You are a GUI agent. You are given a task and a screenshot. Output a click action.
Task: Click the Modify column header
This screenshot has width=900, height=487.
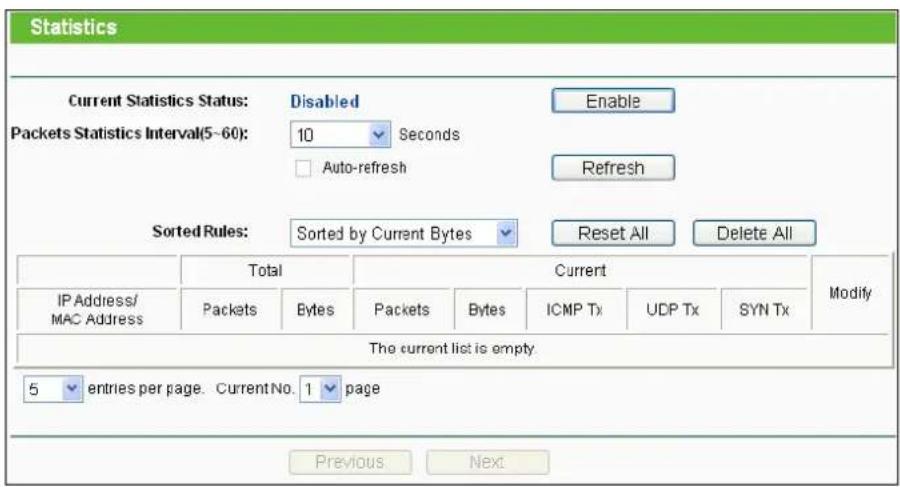tap(850, 293)
